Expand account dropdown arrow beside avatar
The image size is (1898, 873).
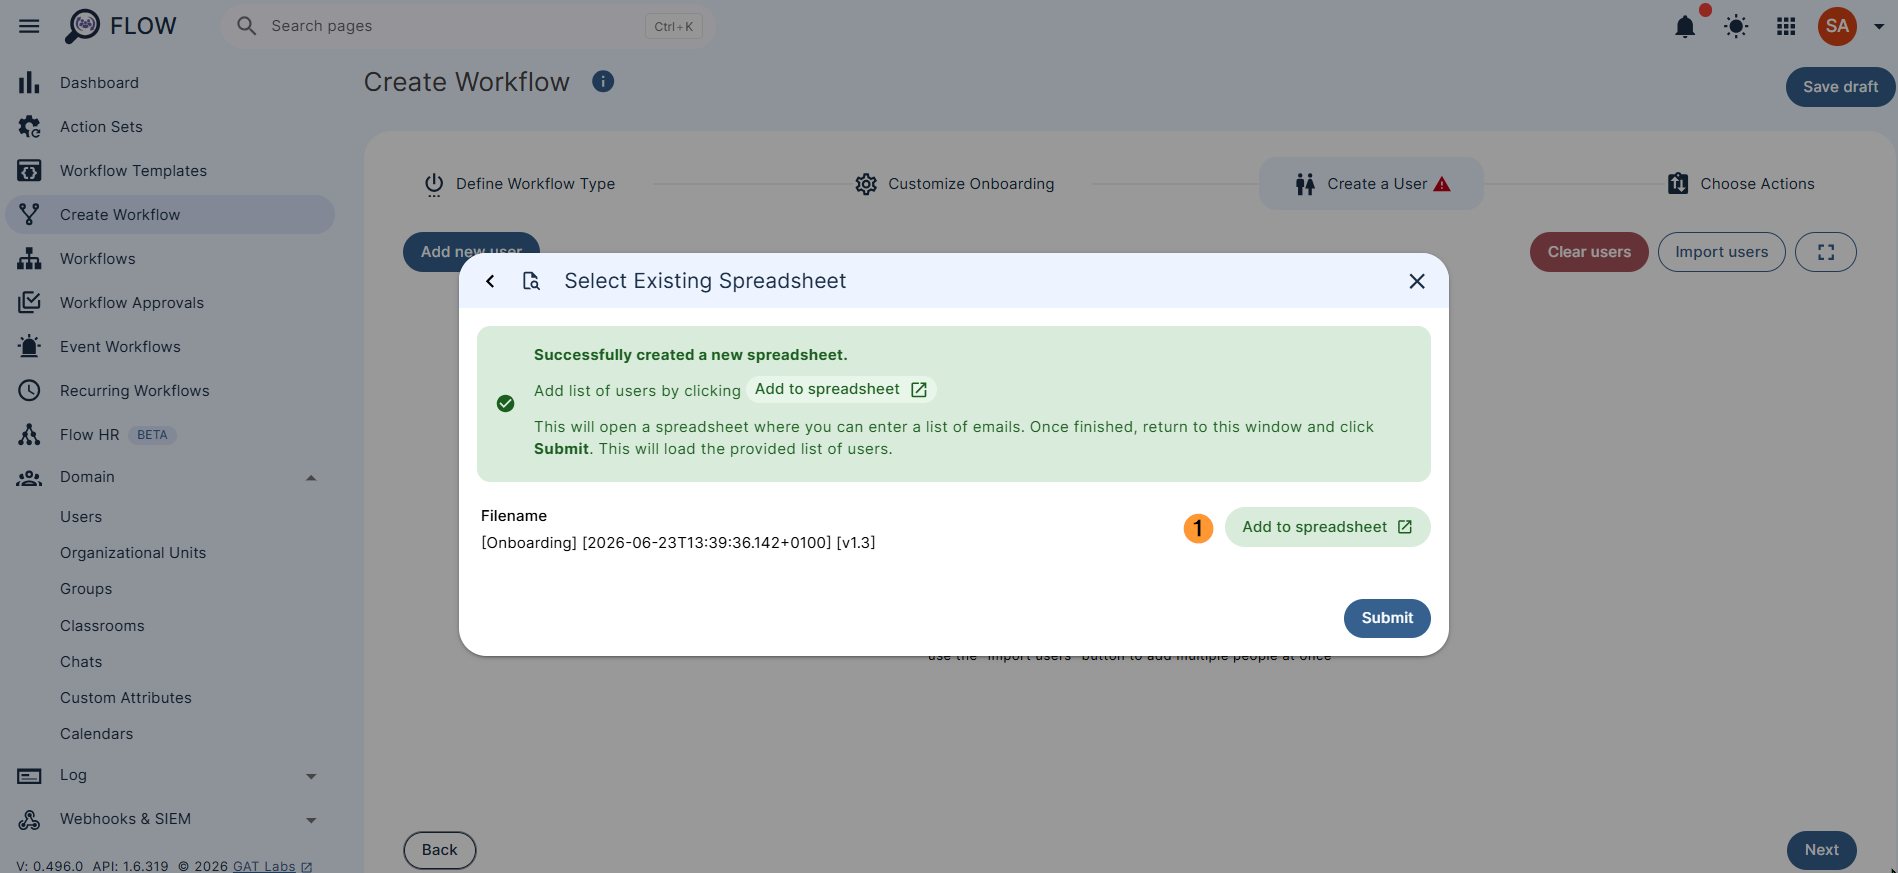(1879, 27)
